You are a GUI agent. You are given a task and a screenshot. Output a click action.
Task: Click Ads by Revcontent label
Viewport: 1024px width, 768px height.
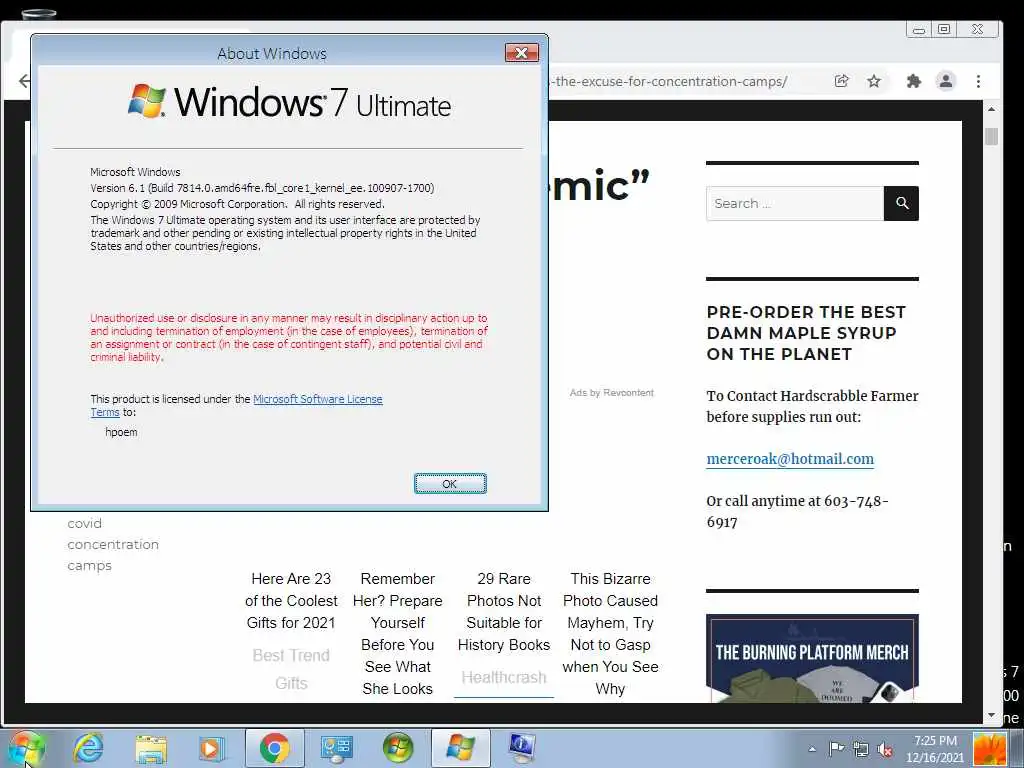(x=611, y=392)
